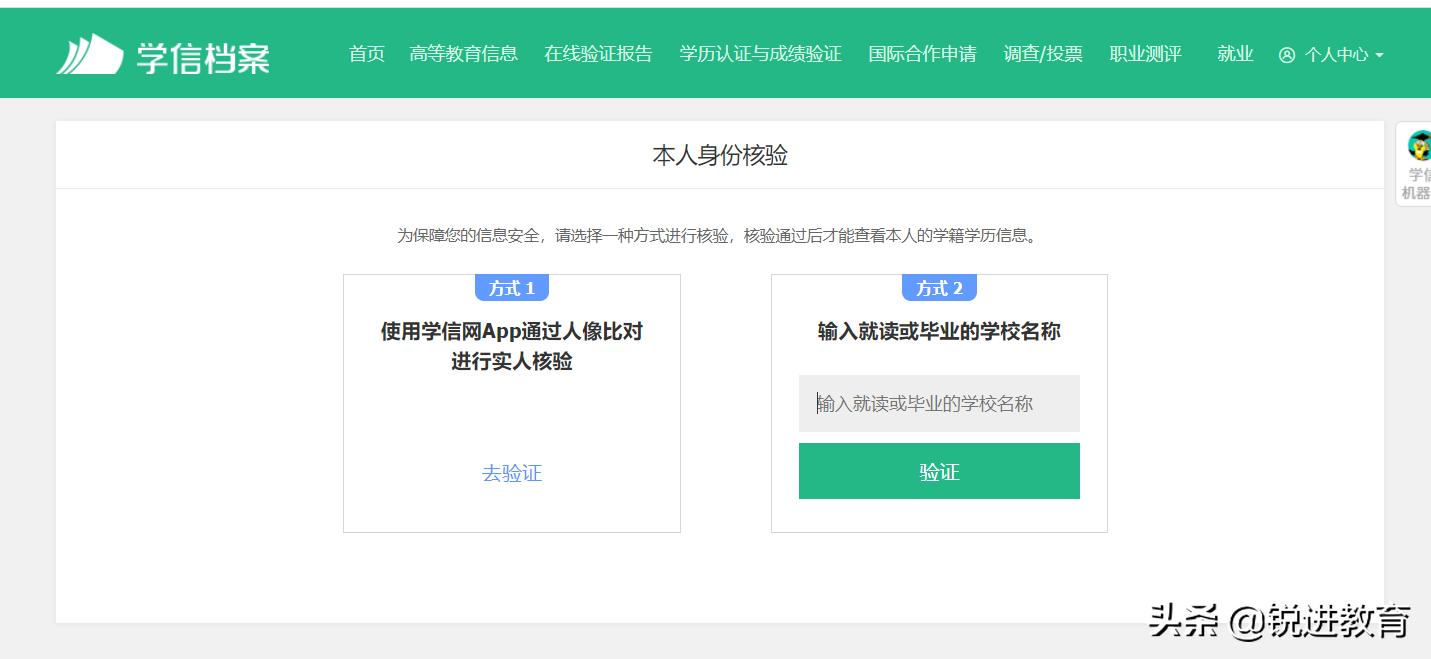The height and width of the screenshot is (659, 1431).
Task: Select 首页 in the navigation bar
Action: [365, 55]
